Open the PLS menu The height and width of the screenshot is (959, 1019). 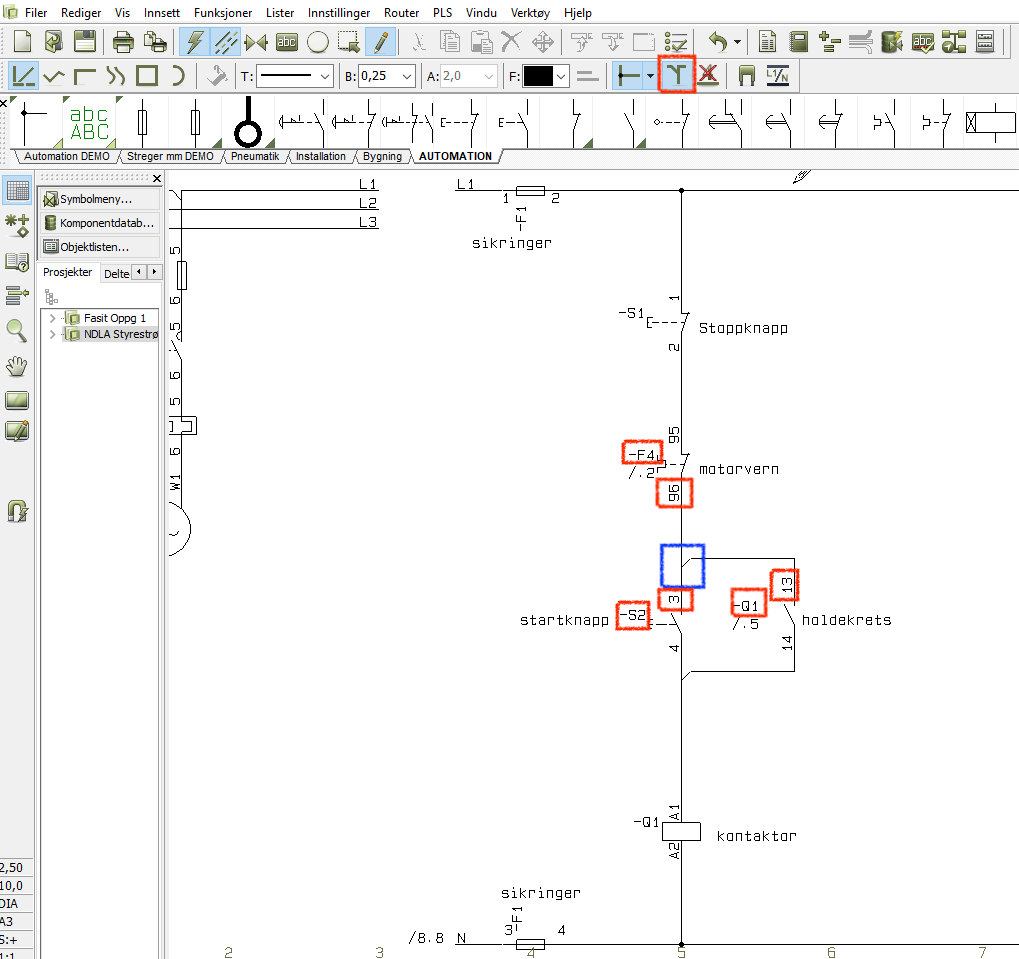[443, 13]
